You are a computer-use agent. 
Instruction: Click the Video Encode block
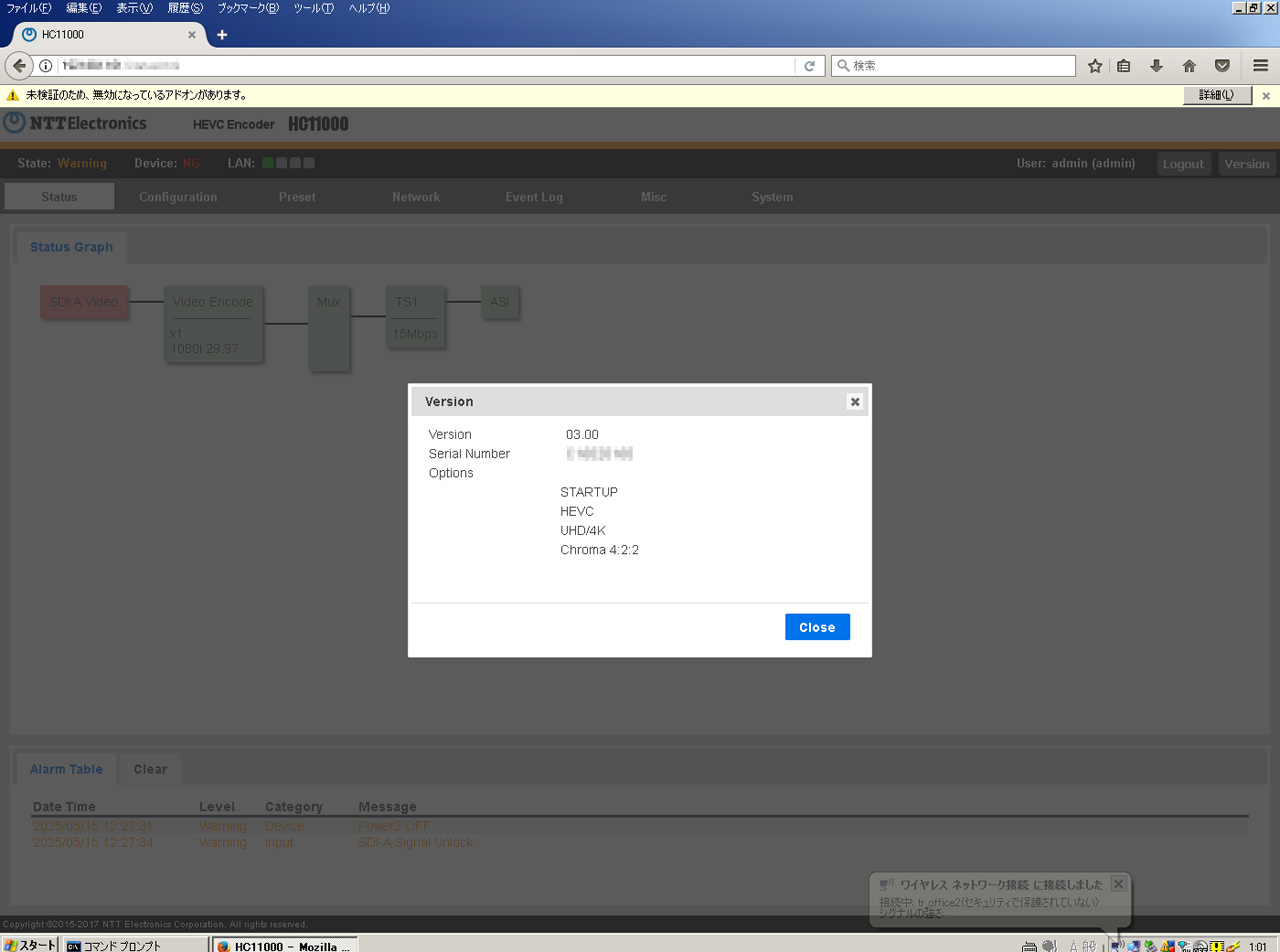[x=213, y=324]
